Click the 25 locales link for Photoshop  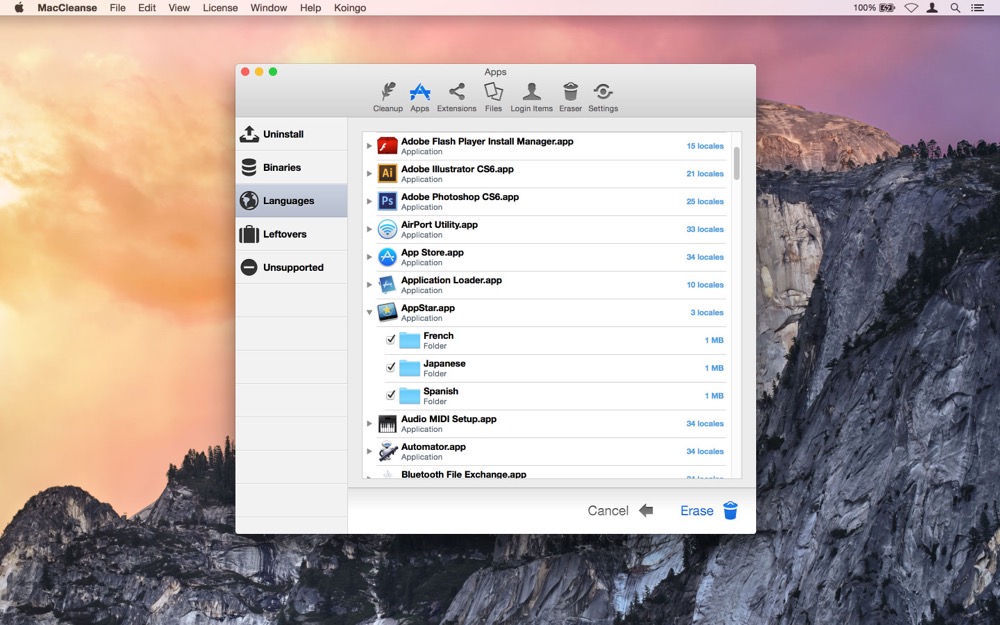tap(705, 202)
